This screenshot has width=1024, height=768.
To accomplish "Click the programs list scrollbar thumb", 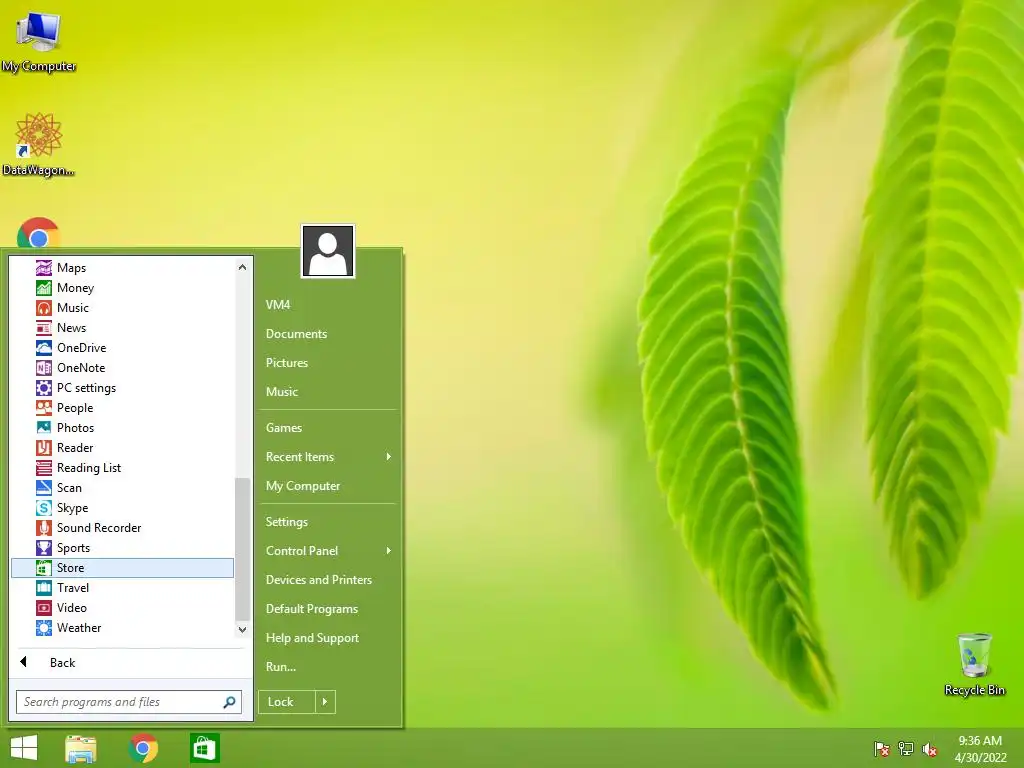I will 242,549.
